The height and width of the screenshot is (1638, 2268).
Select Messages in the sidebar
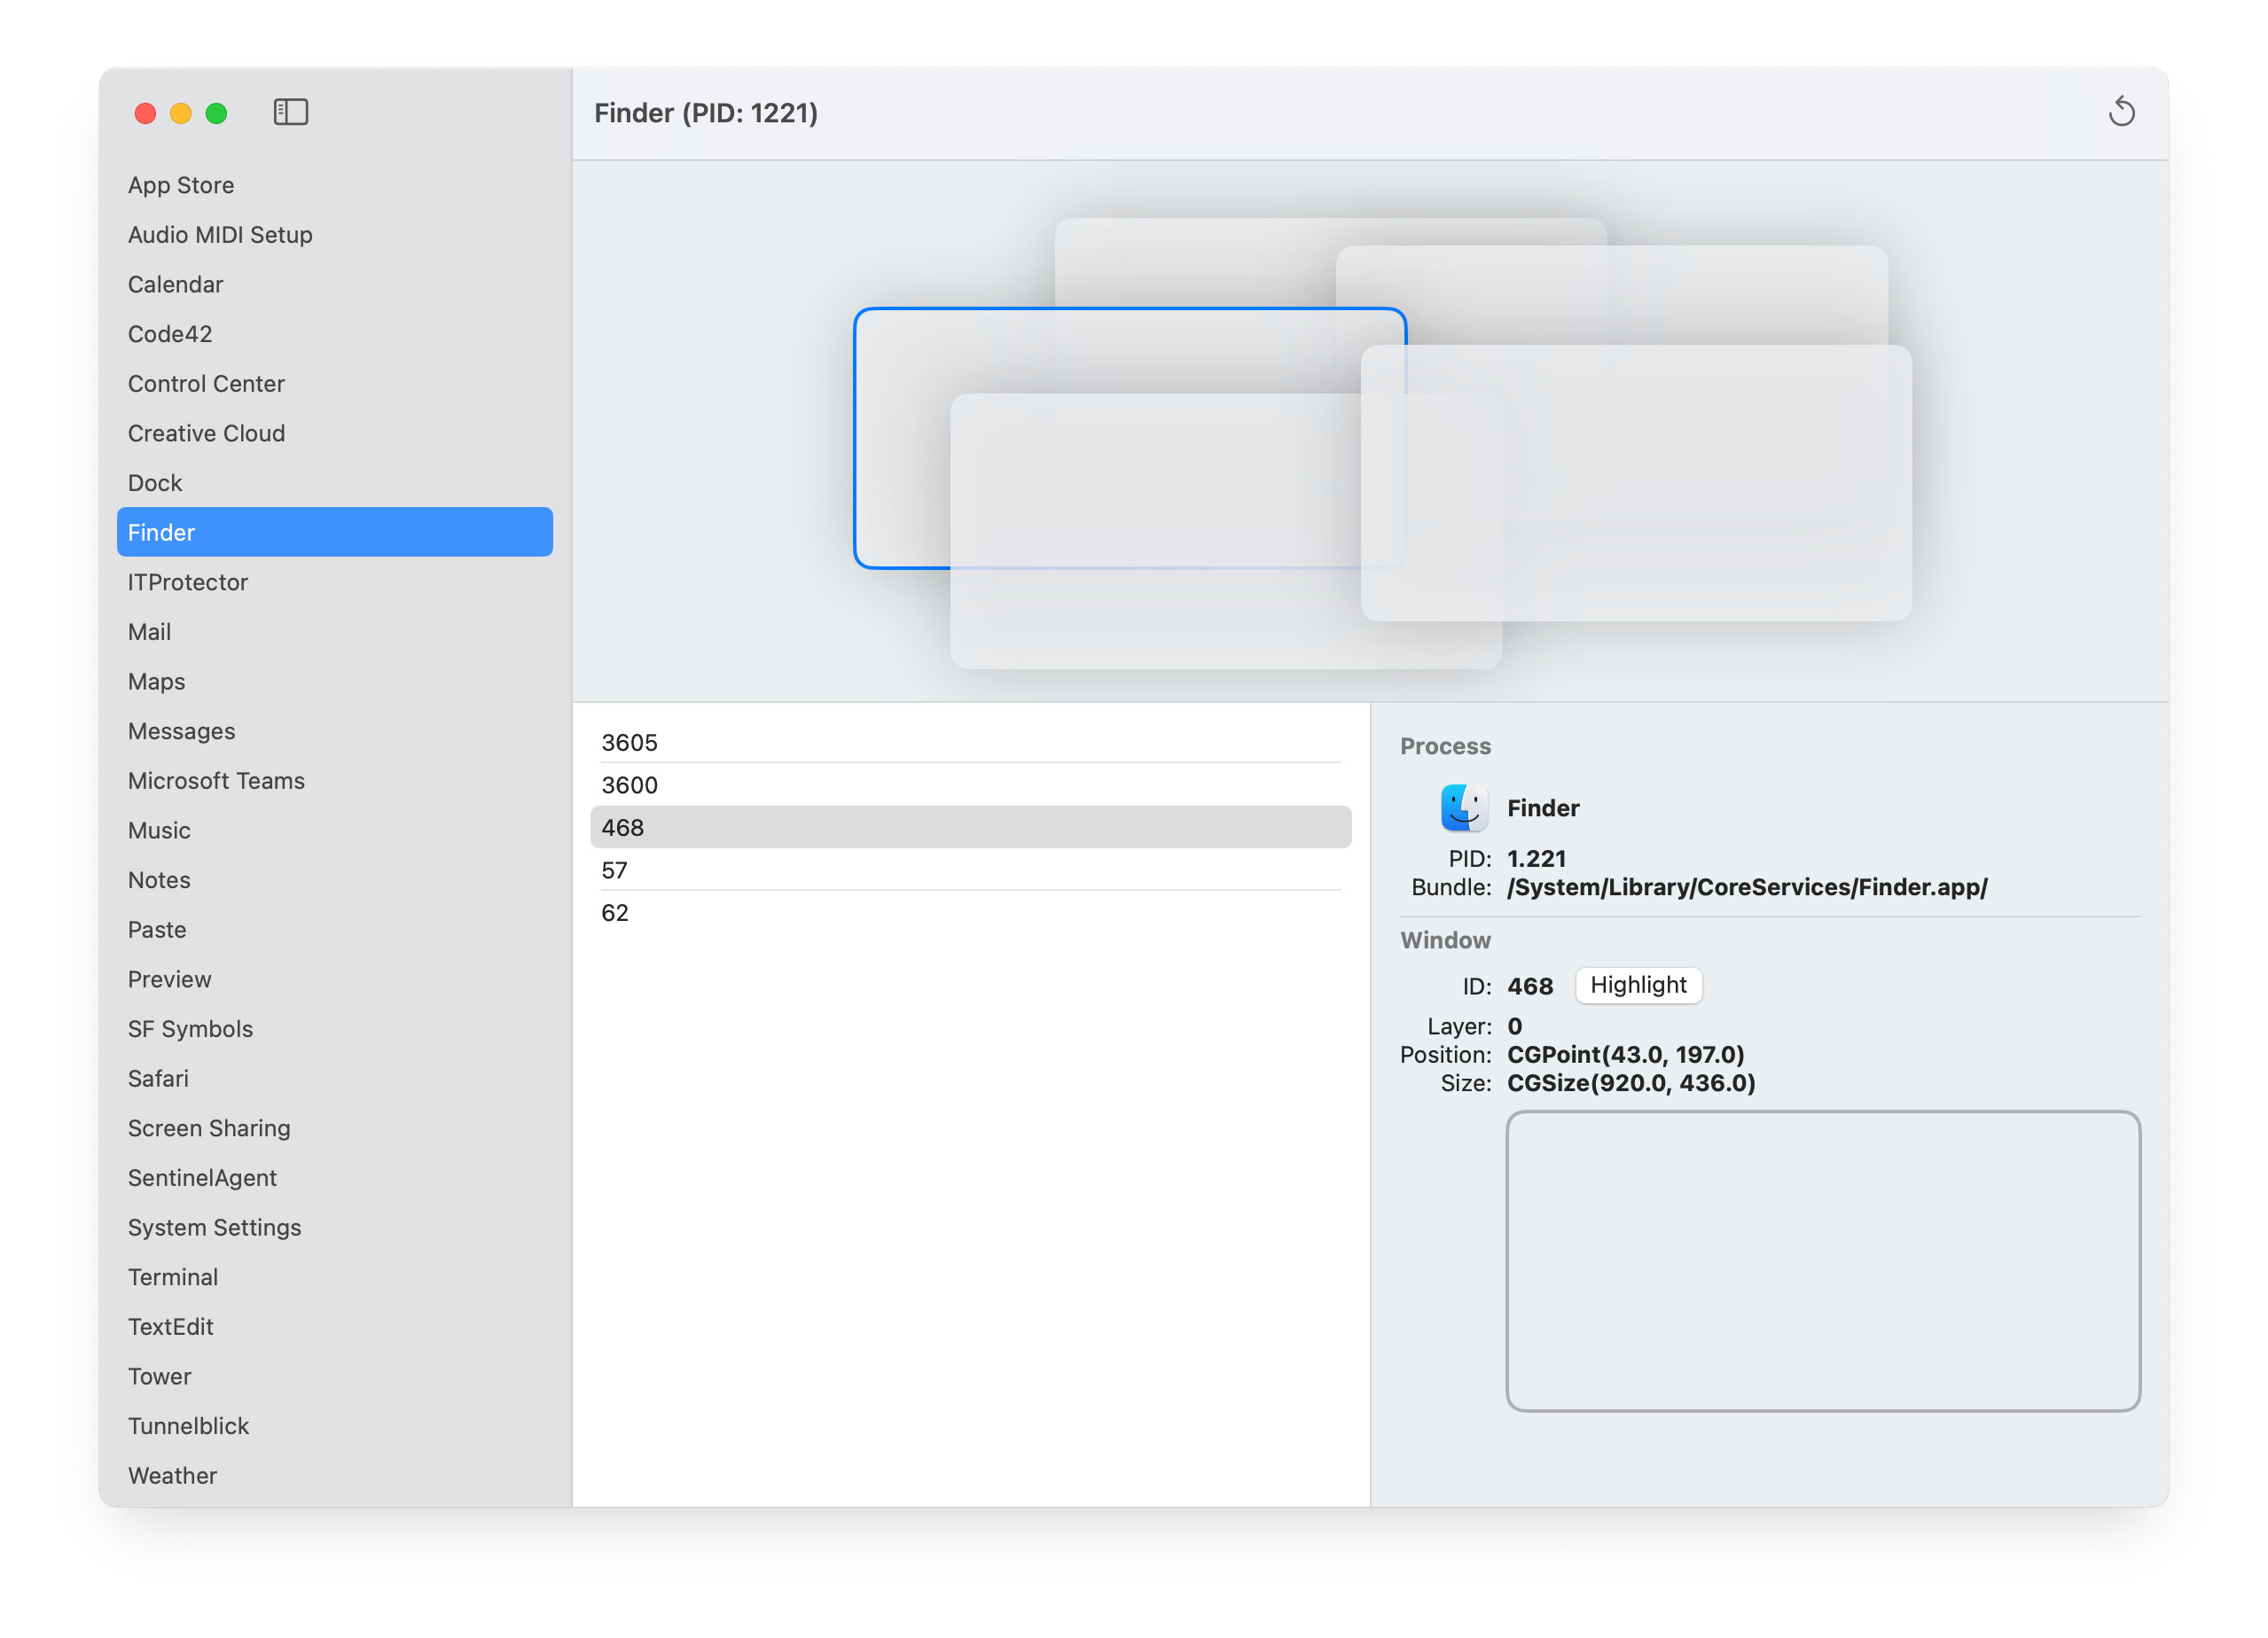[335, 731]
